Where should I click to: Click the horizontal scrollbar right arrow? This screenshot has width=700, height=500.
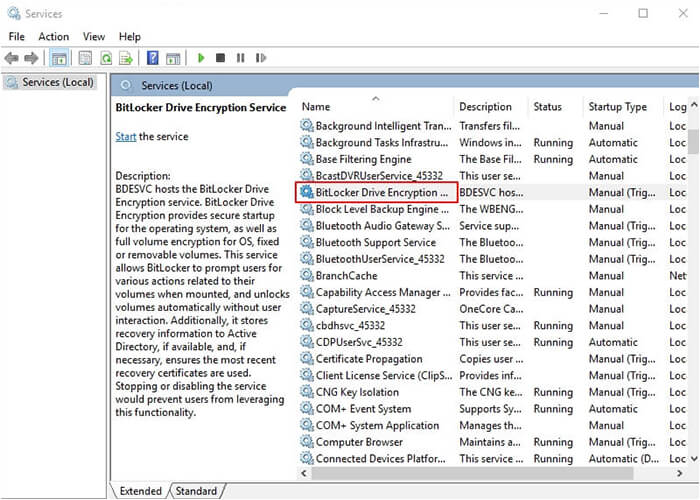pyautogui.click(x=679, y=473)
